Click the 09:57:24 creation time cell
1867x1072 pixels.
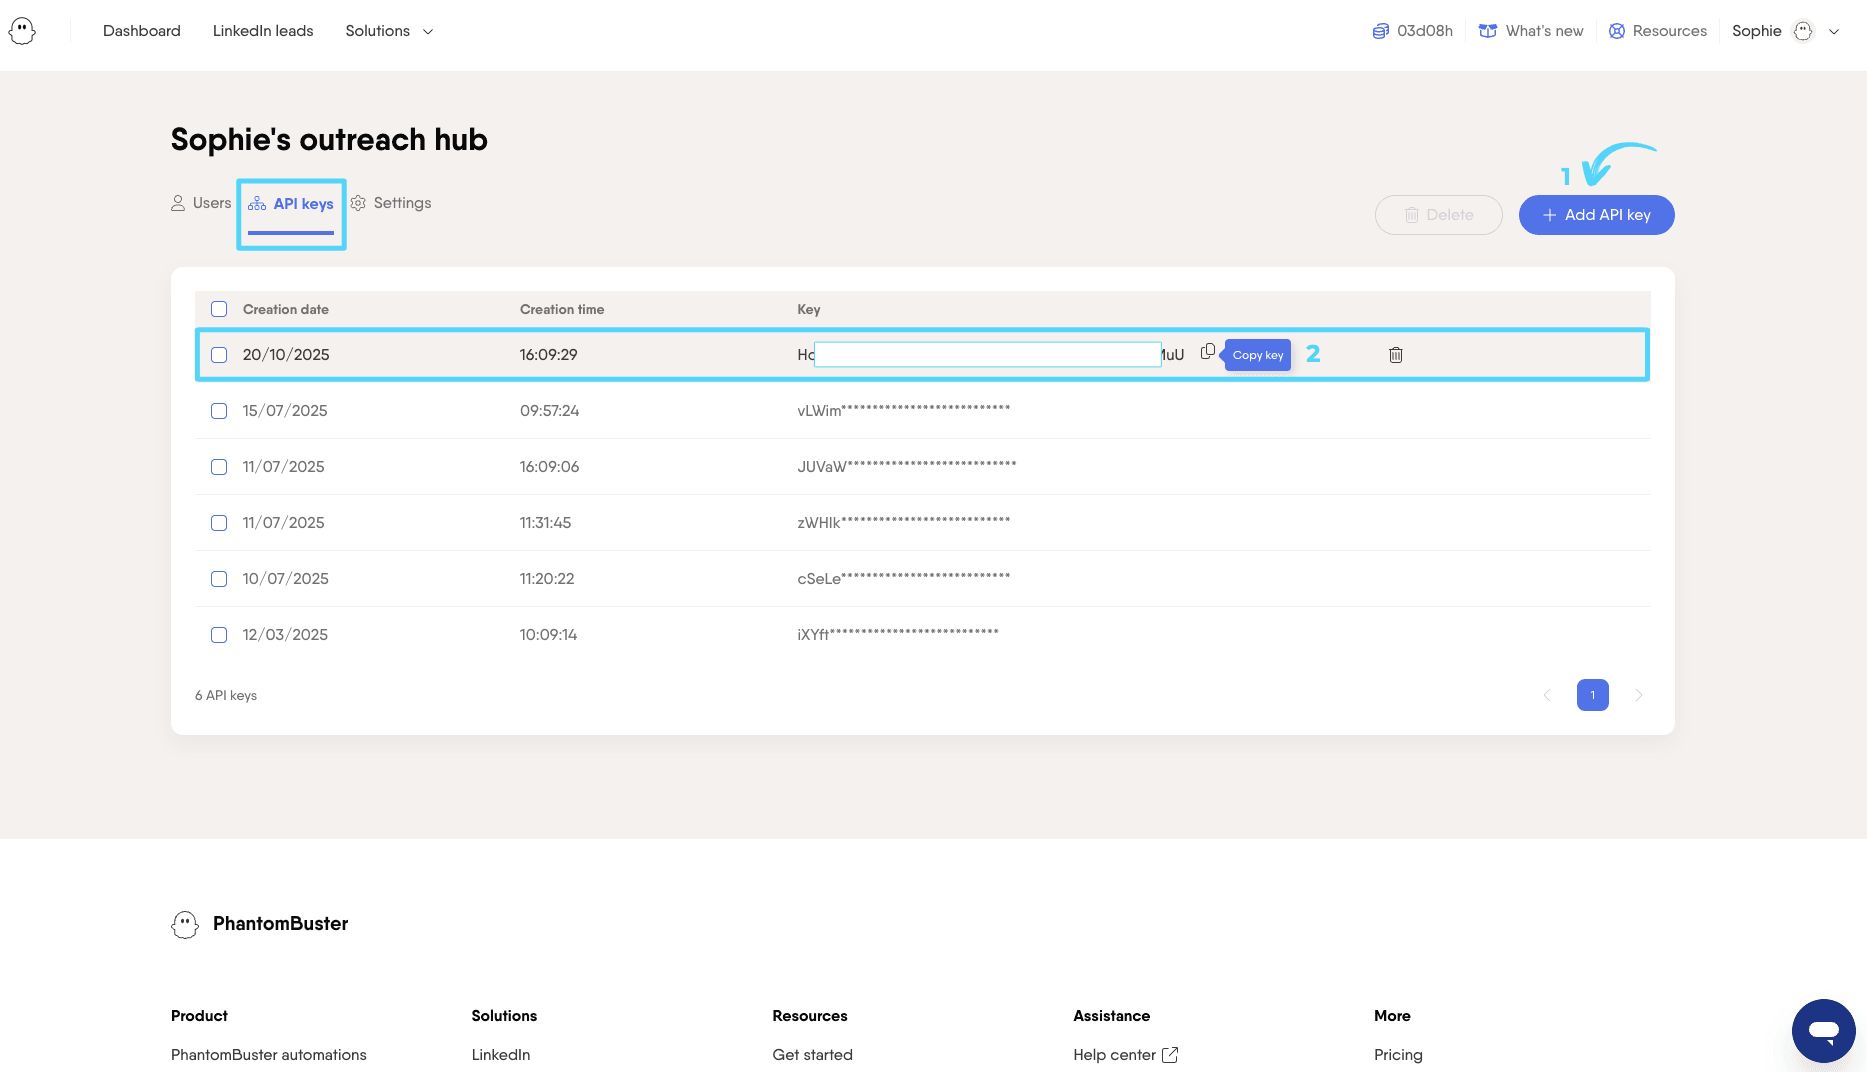point(549,410)
